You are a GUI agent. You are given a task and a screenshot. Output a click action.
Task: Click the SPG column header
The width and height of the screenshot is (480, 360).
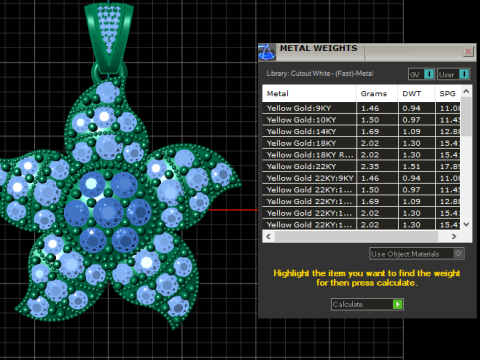[448, 94]
